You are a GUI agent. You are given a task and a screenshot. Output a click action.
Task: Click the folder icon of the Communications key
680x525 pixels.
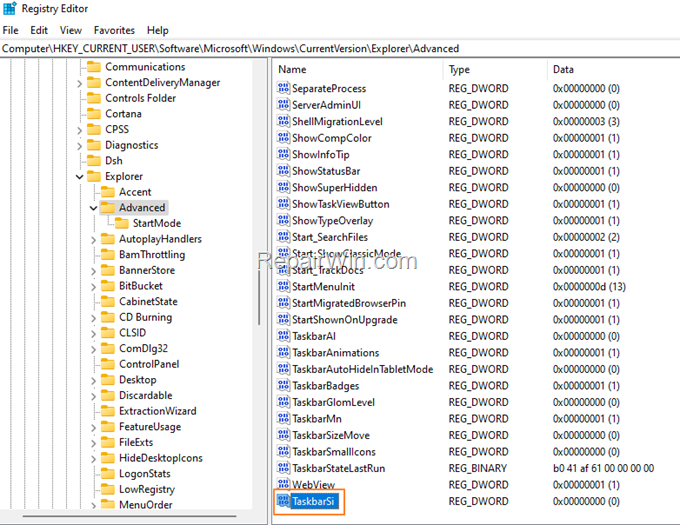pos(94,67)
